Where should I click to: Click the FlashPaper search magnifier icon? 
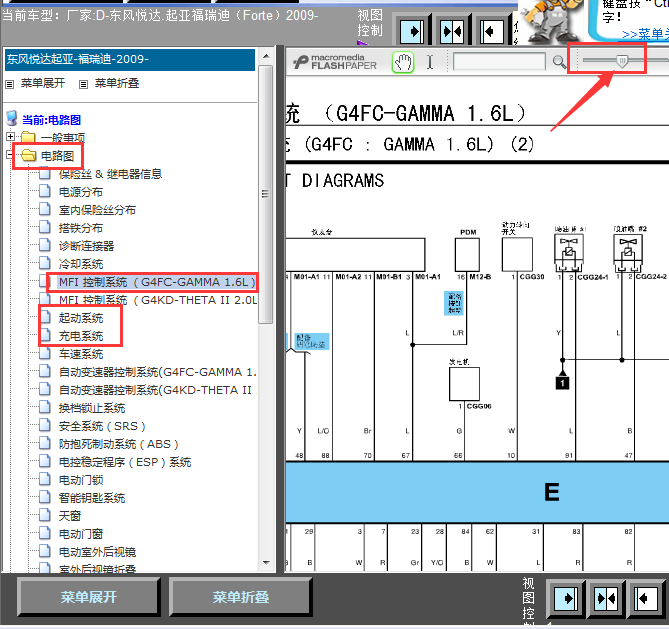pos(559,62)
